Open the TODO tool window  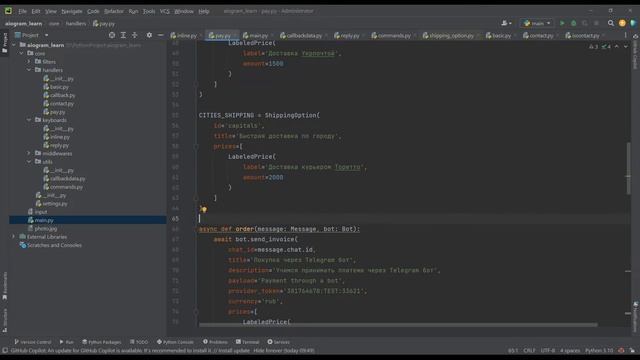tap(139, 342)
